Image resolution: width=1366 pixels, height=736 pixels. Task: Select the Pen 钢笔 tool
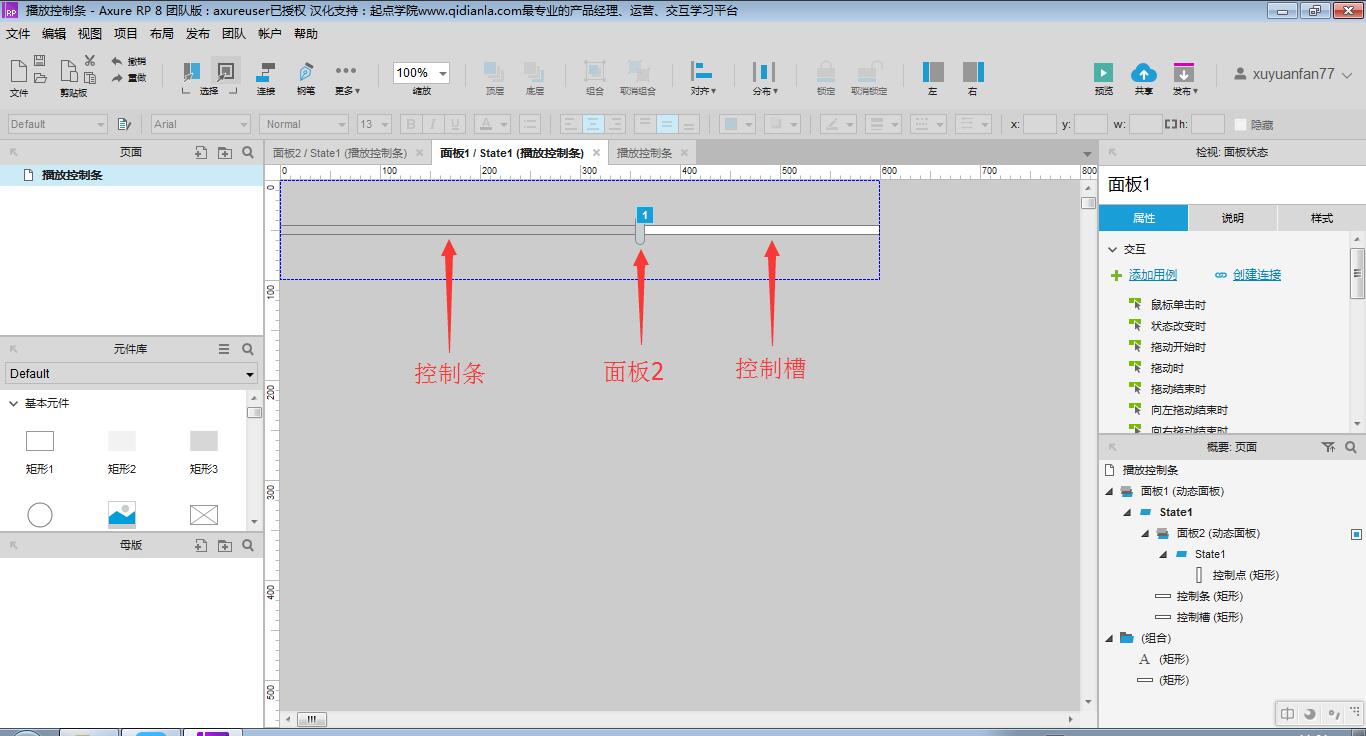306,78
